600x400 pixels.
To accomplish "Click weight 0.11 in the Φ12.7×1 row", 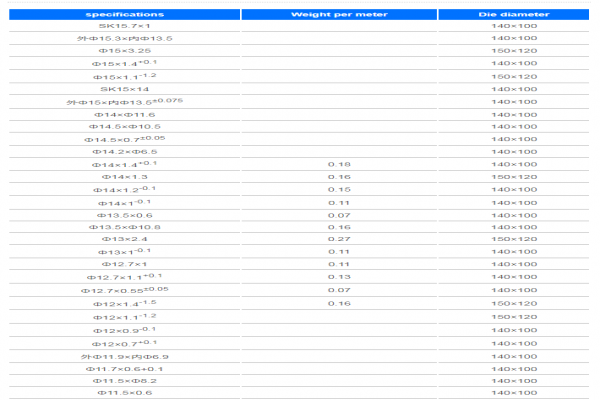I will 339,264.
